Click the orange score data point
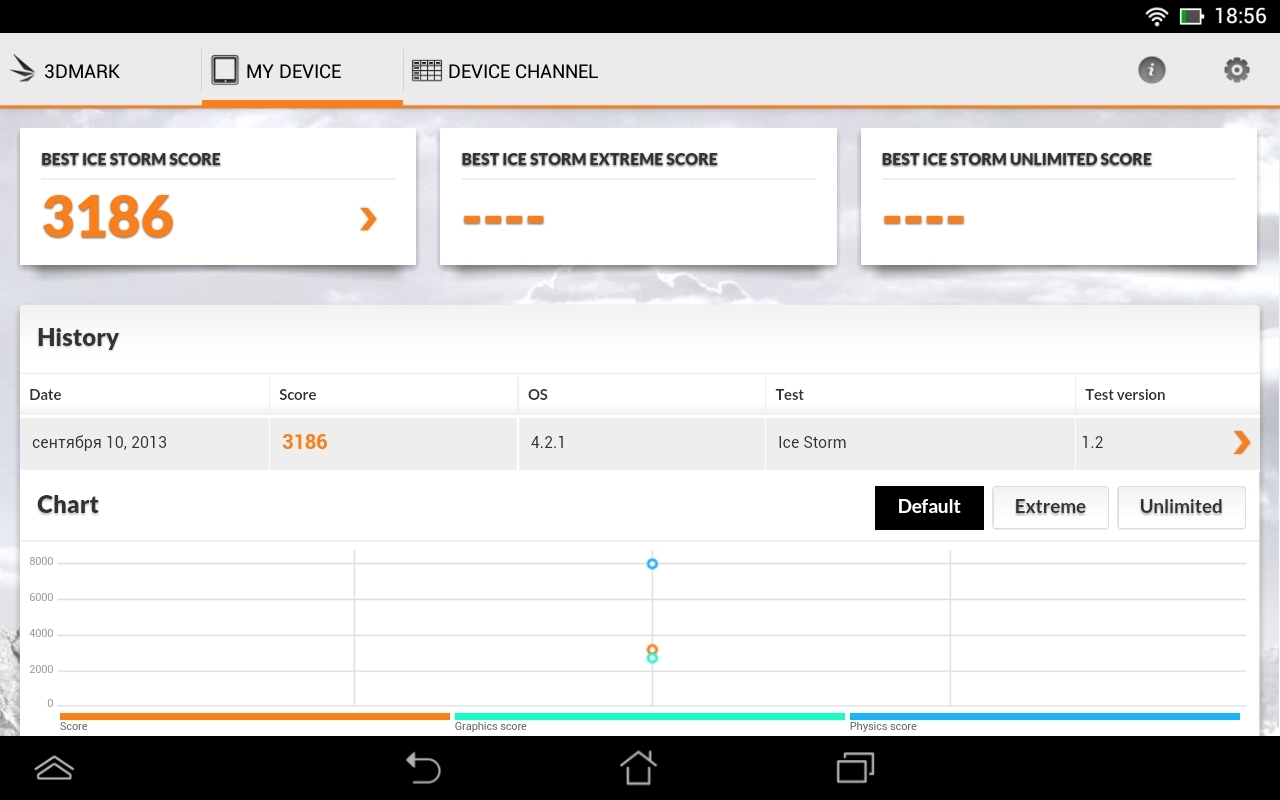Image resolution: width=1280 pixels, height=800 pixels. pyautogui.click(x=652, y=649)
